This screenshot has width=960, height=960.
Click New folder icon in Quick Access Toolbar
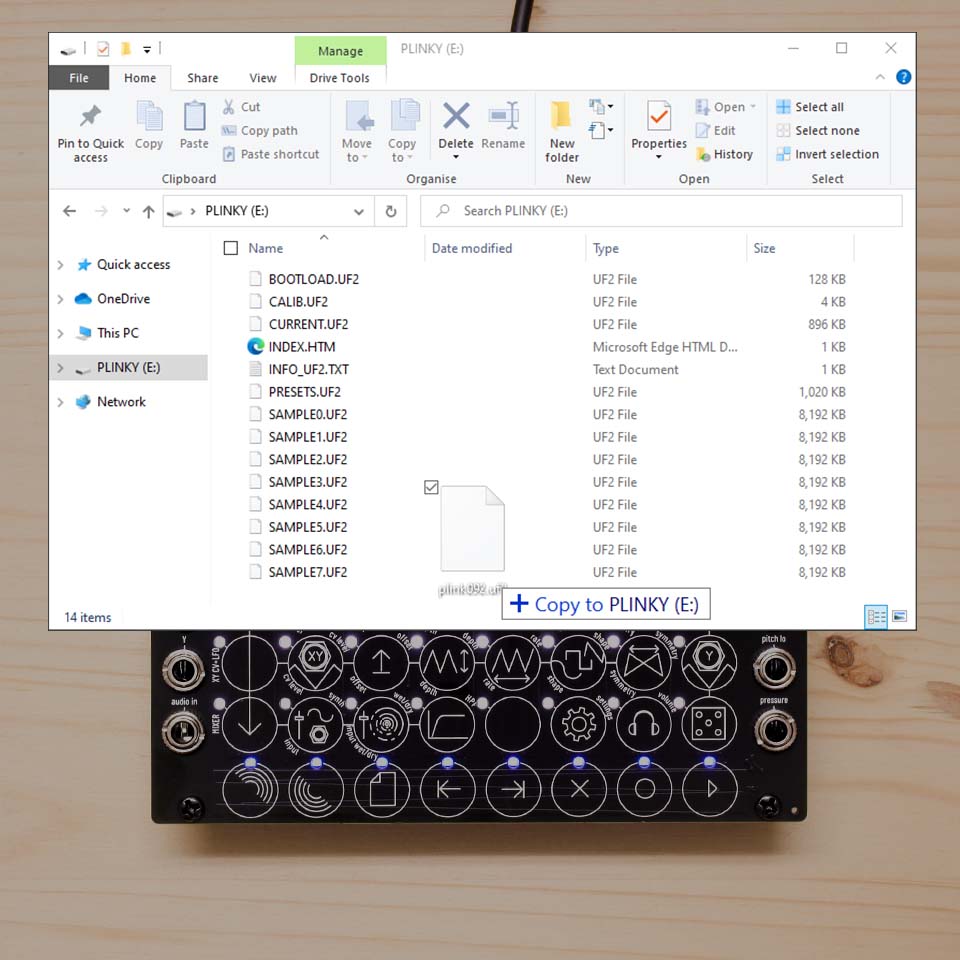126,48
